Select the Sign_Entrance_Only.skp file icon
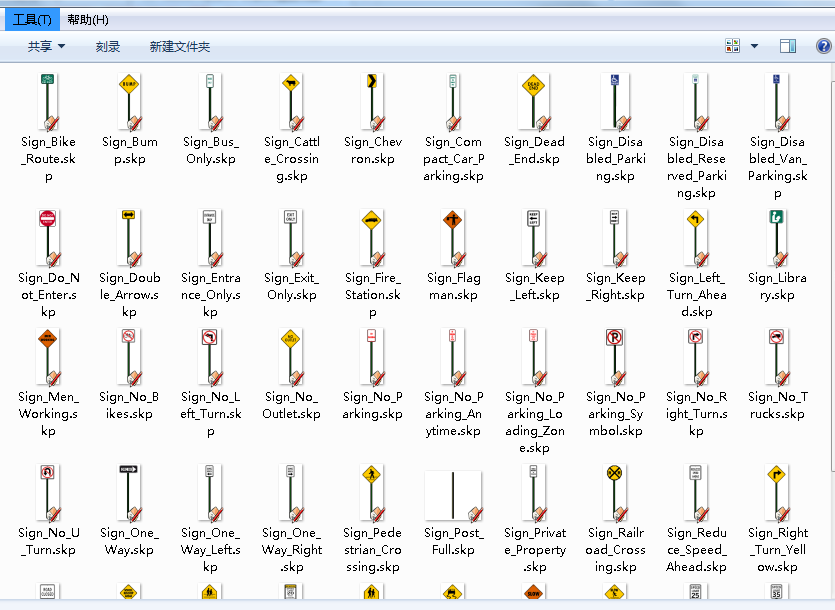The image size is (835, 610). pos(210,238)
